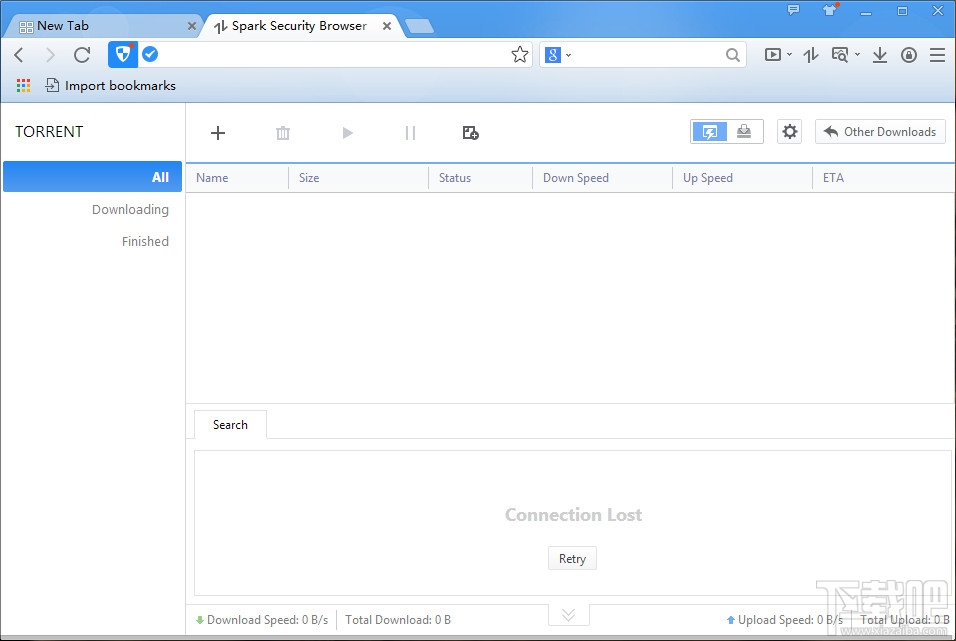
Task: Open Other Downloads
Action: point(880,131)
